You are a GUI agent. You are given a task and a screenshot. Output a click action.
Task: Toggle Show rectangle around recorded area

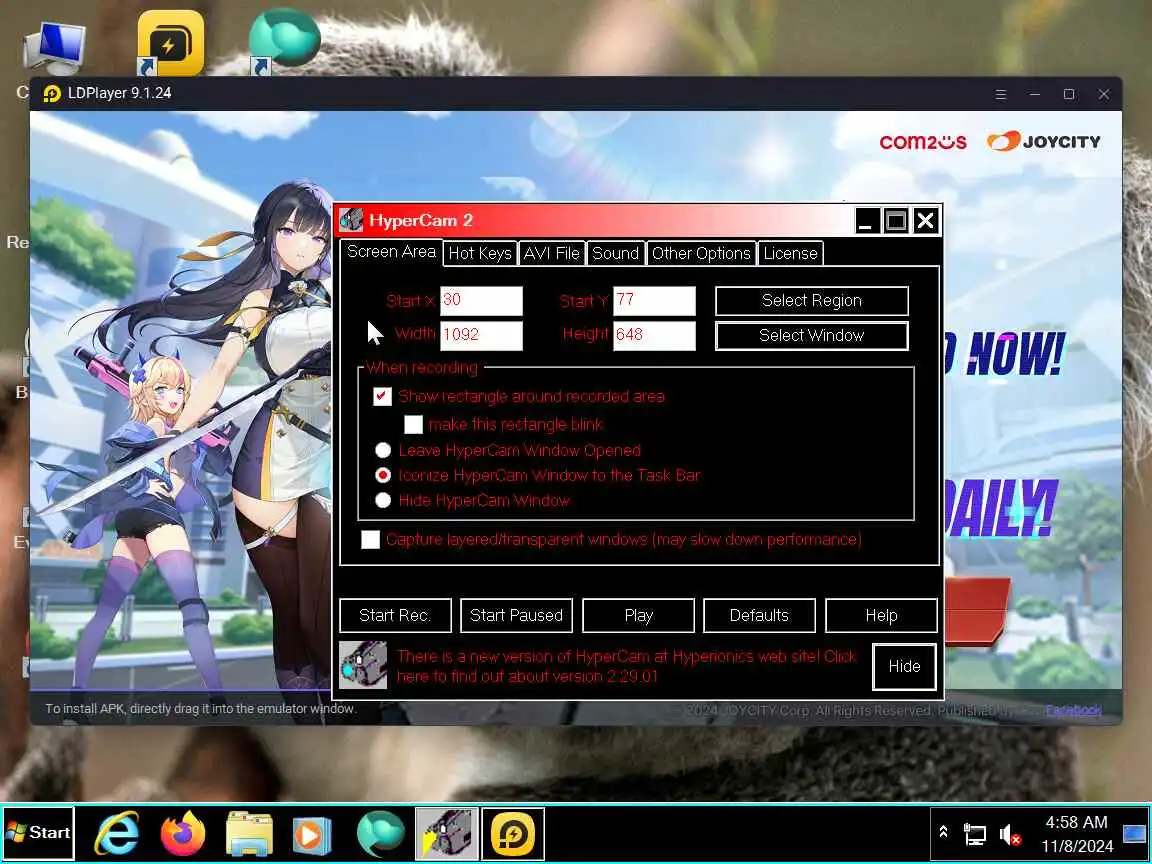[x=382, y=396]
